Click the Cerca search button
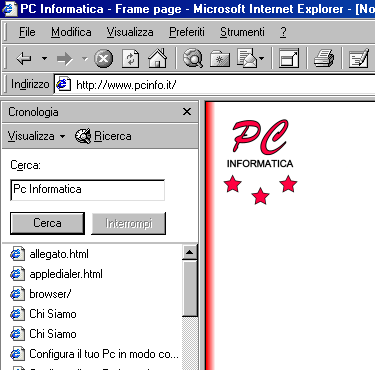 click(x=47, y=223)
